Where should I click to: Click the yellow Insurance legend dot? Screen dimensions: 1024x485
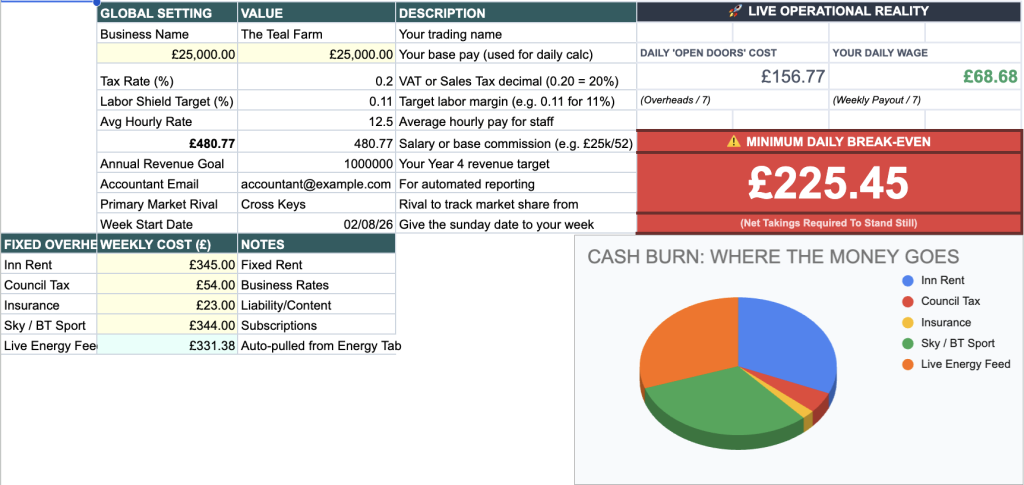tap(907, 323)
